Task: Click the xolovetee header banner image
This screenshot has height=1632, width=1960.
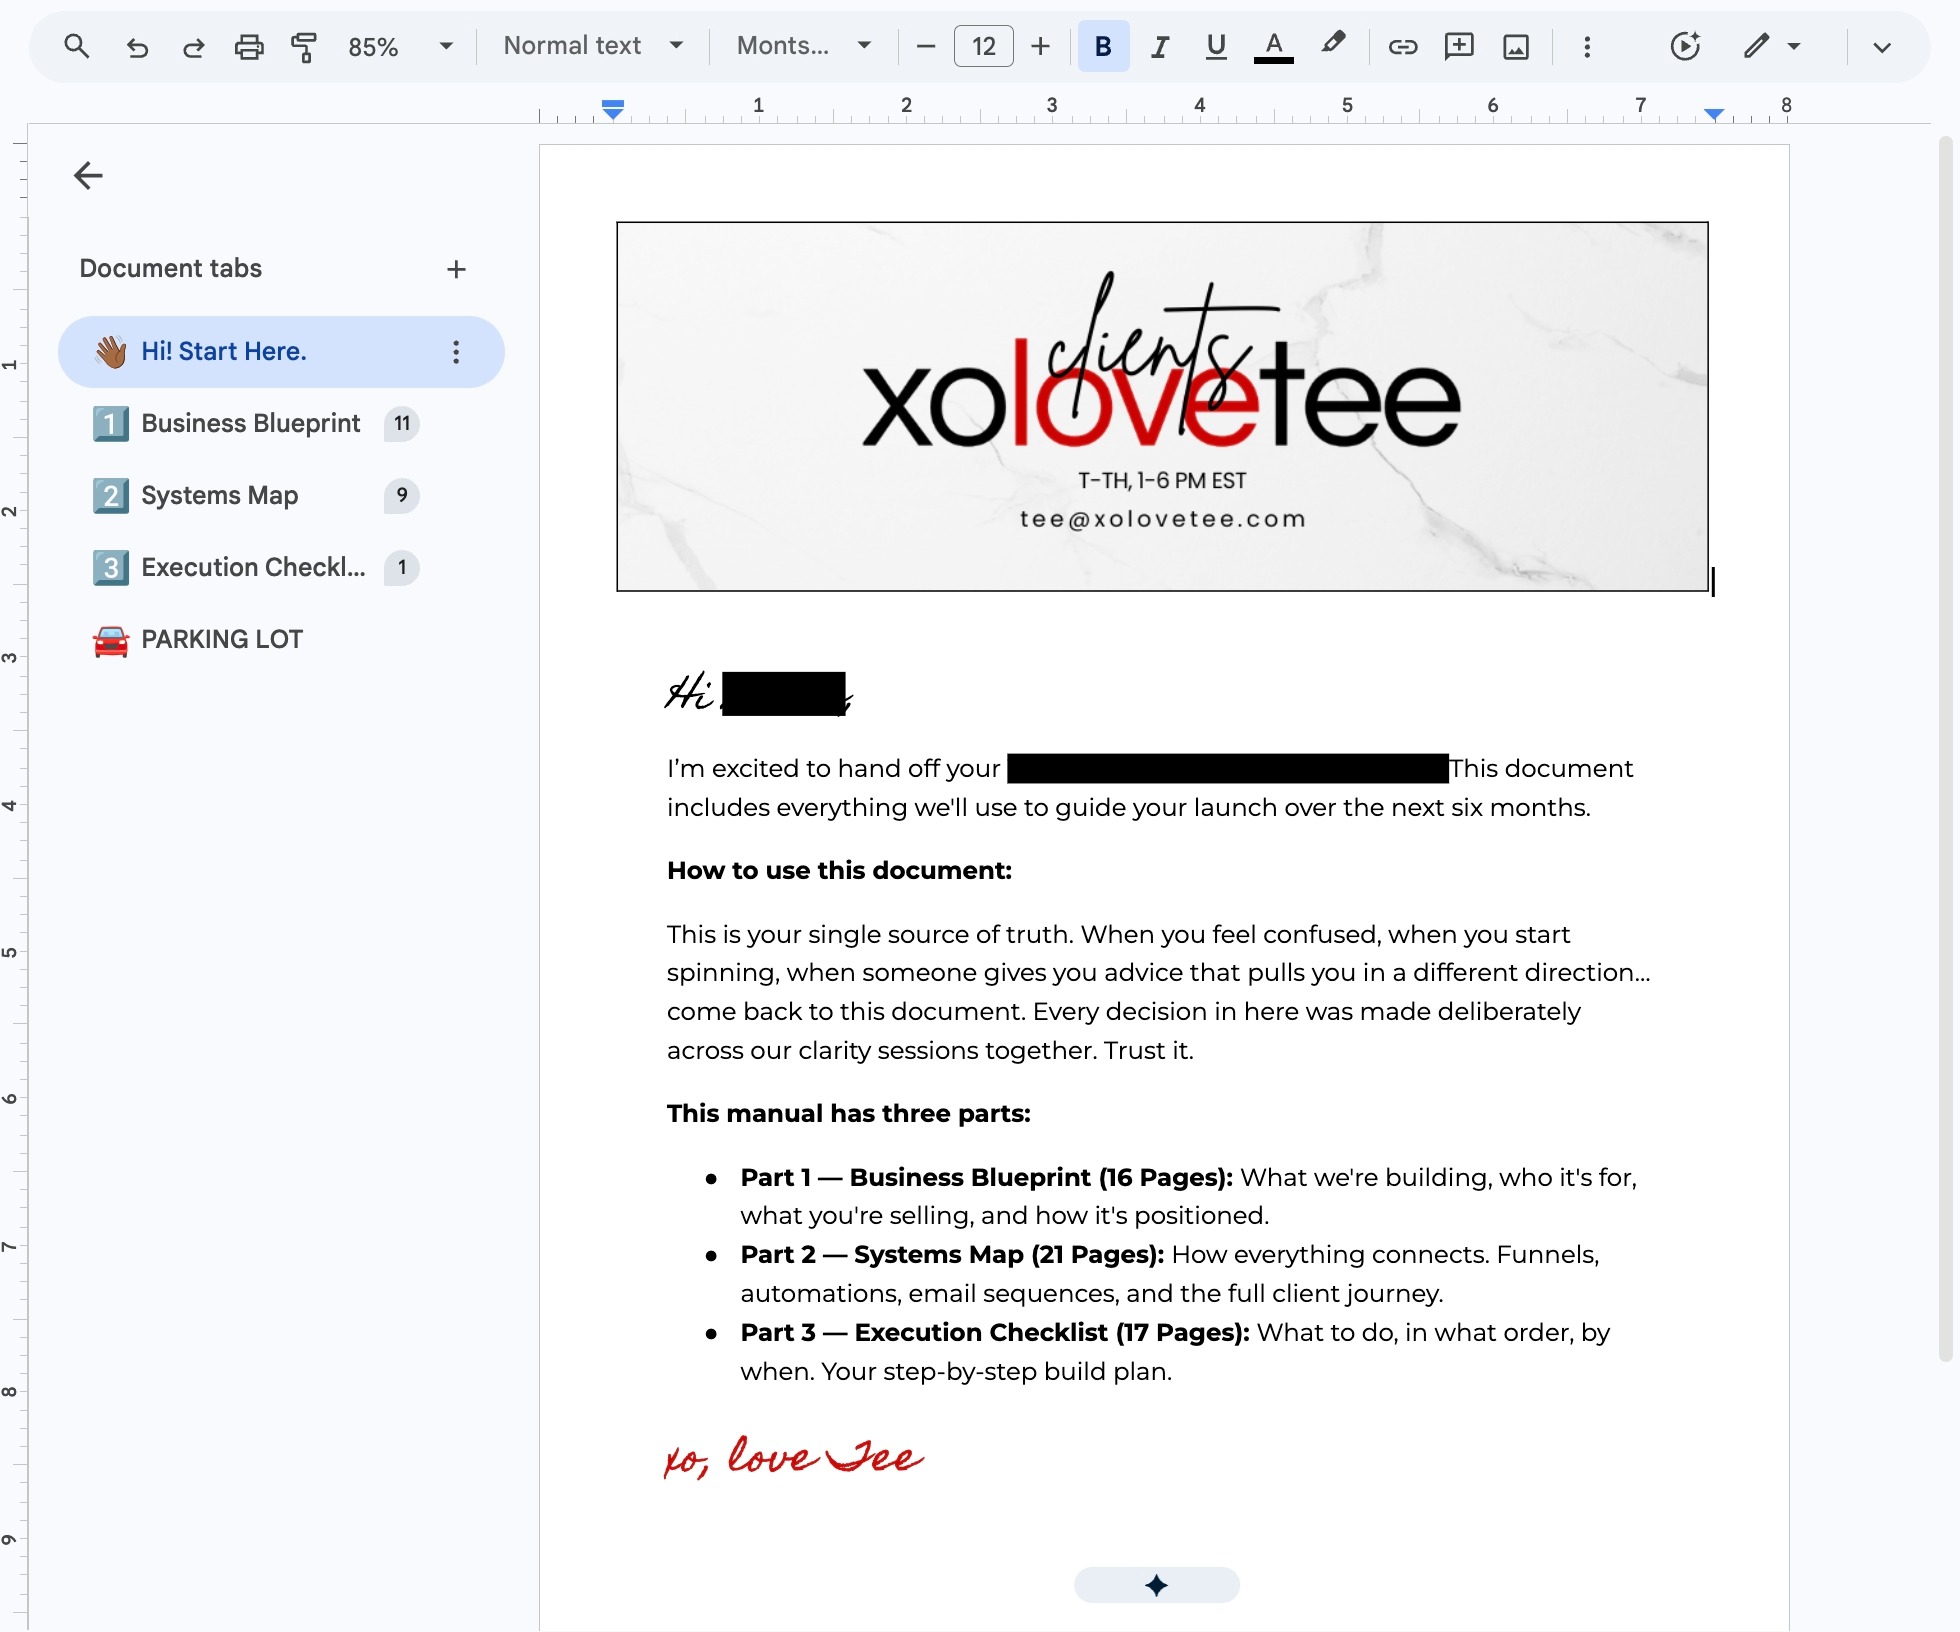Action: [x=1162, y=406]
